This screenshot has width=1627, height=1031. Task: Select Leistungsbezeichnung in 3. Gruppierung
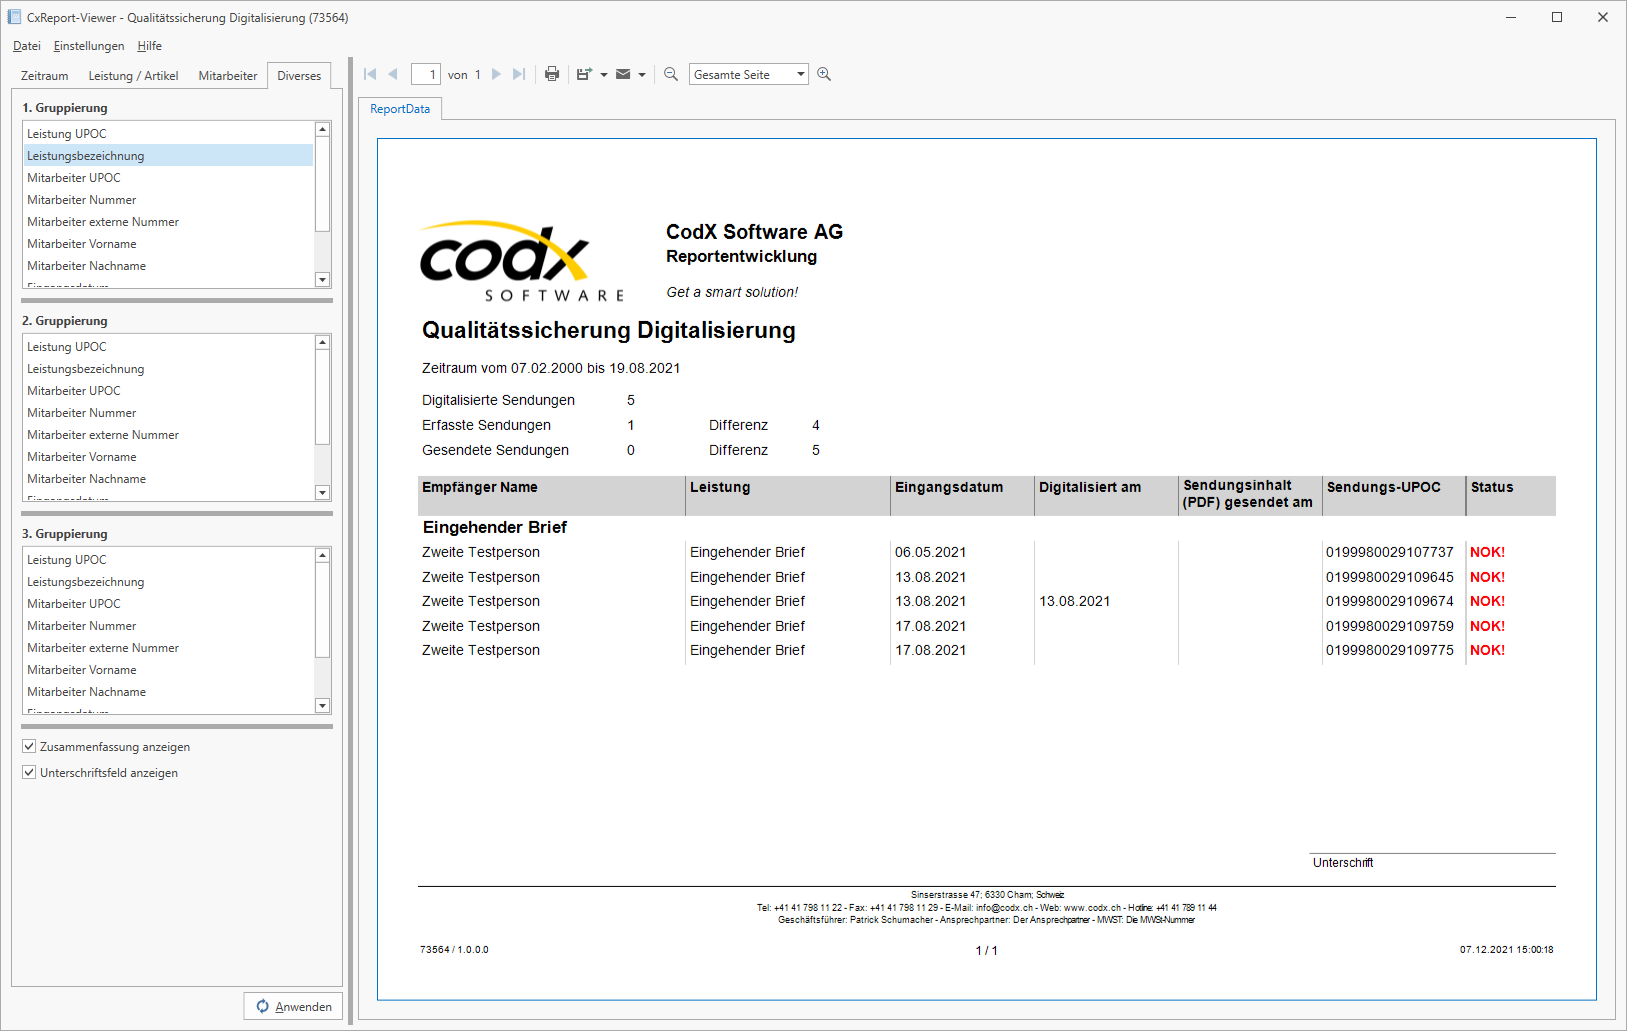168,582
